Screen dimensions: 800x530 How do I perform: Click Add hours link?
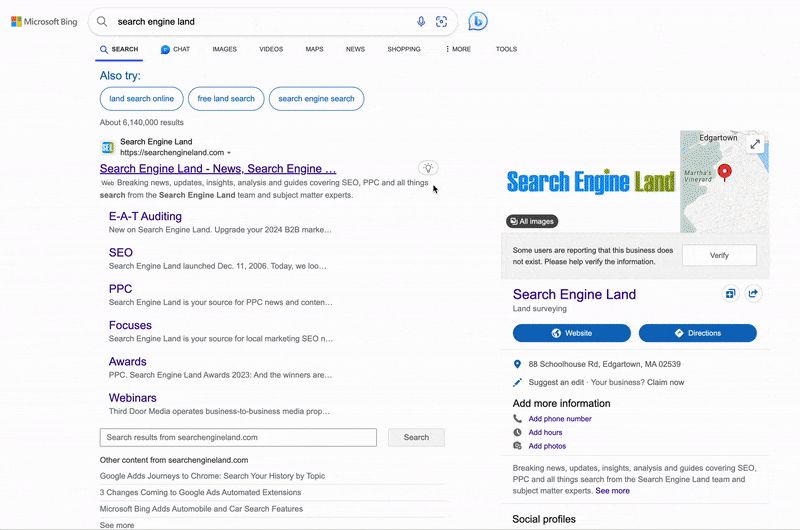coord(545,432)
